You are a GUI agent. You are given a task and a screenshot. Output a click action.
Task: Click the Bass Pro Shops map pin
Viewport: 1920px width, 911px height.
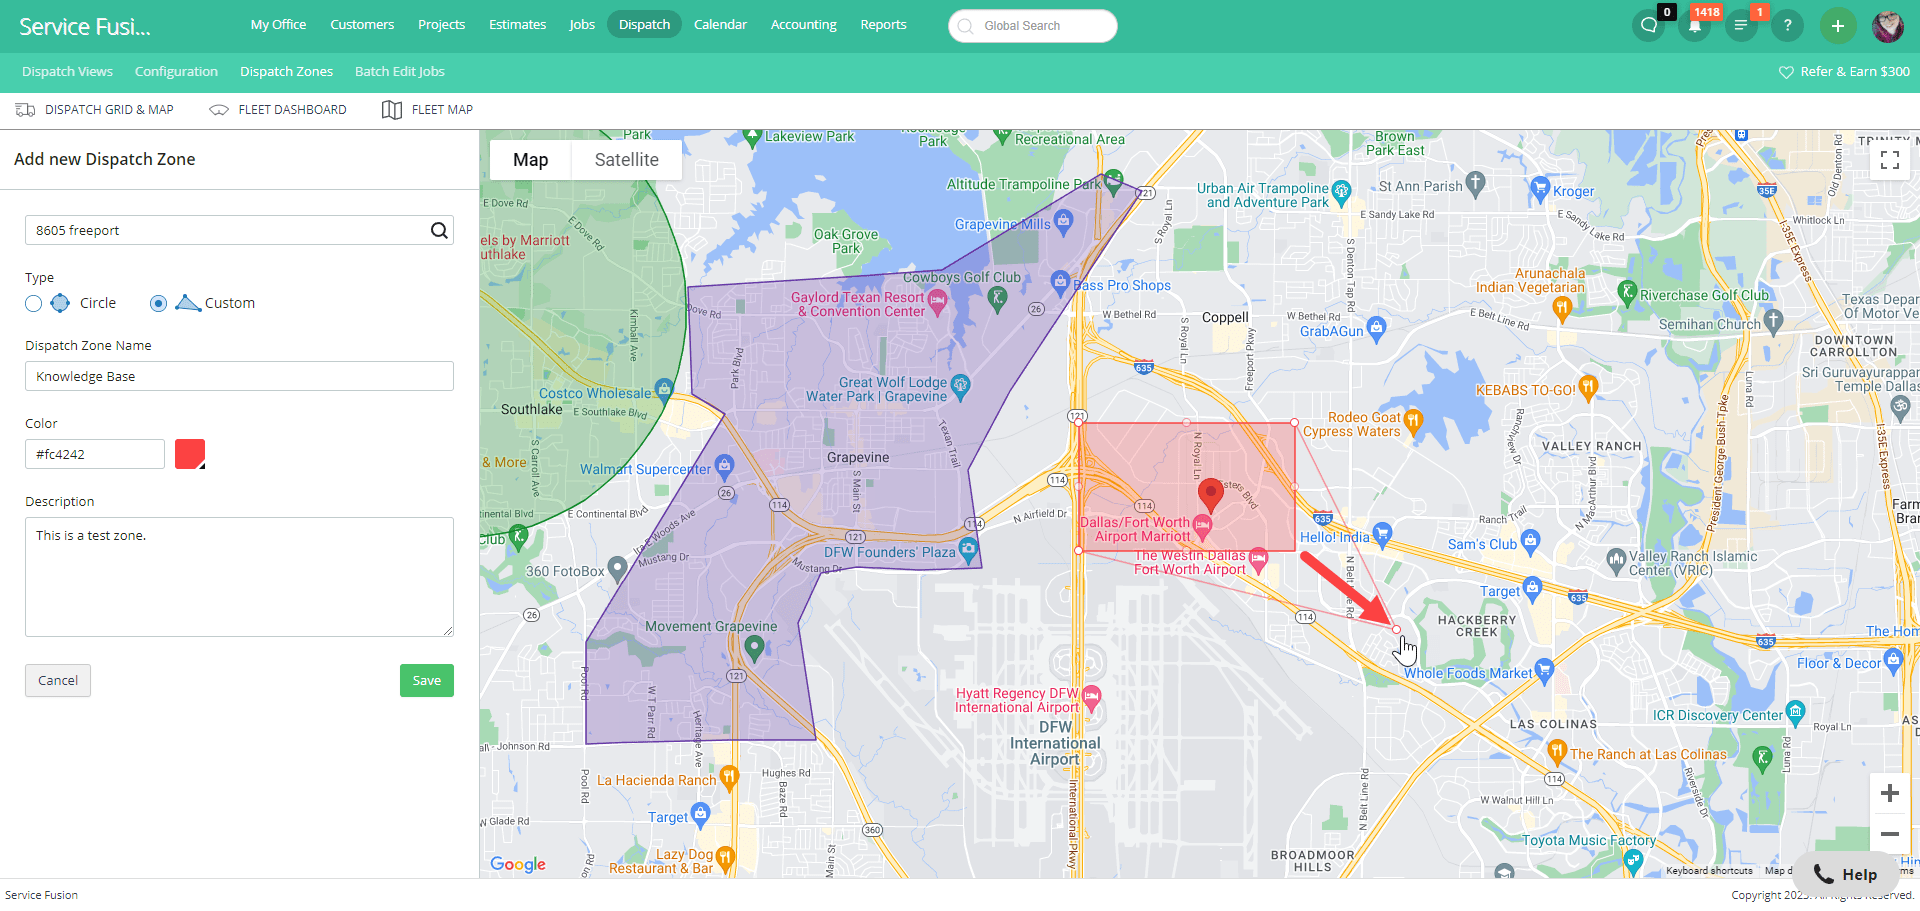tap(1061, 283)
